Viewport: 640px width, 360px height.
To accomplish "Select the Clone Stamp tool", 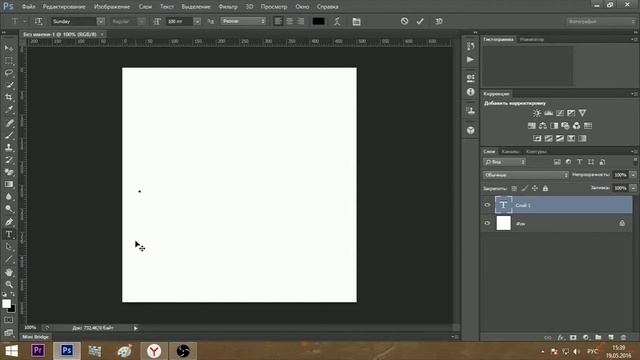I will (x=9, y=147).
